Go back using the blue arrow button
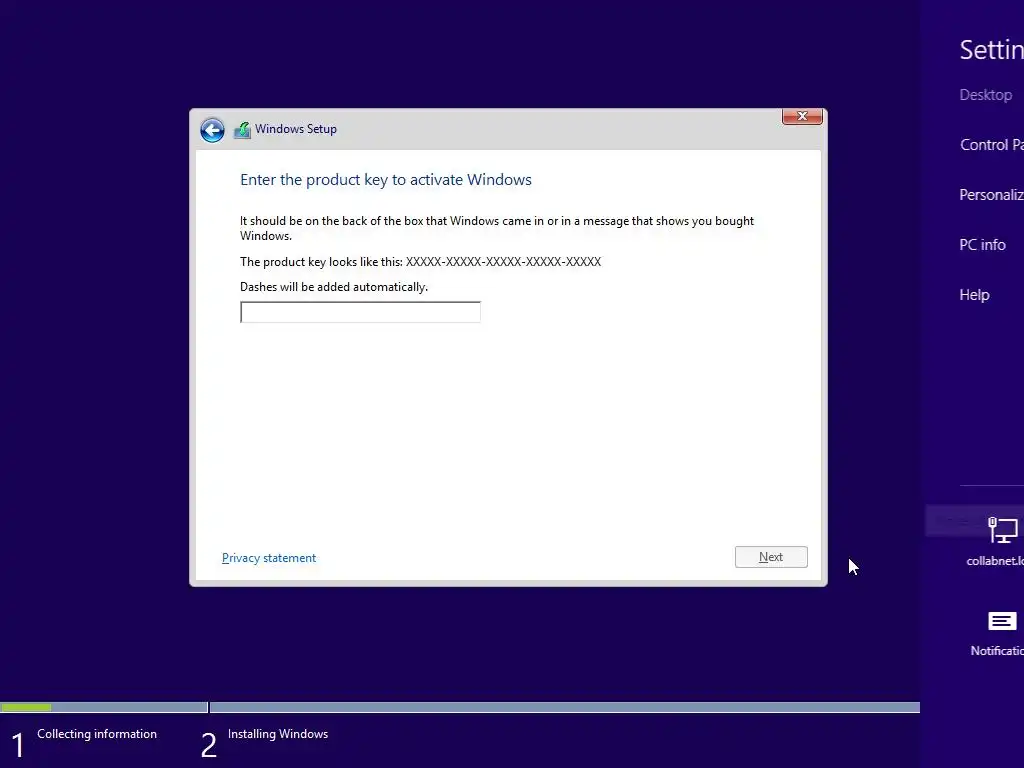This screenshot has width=1024, height=768. coord(212,130)
